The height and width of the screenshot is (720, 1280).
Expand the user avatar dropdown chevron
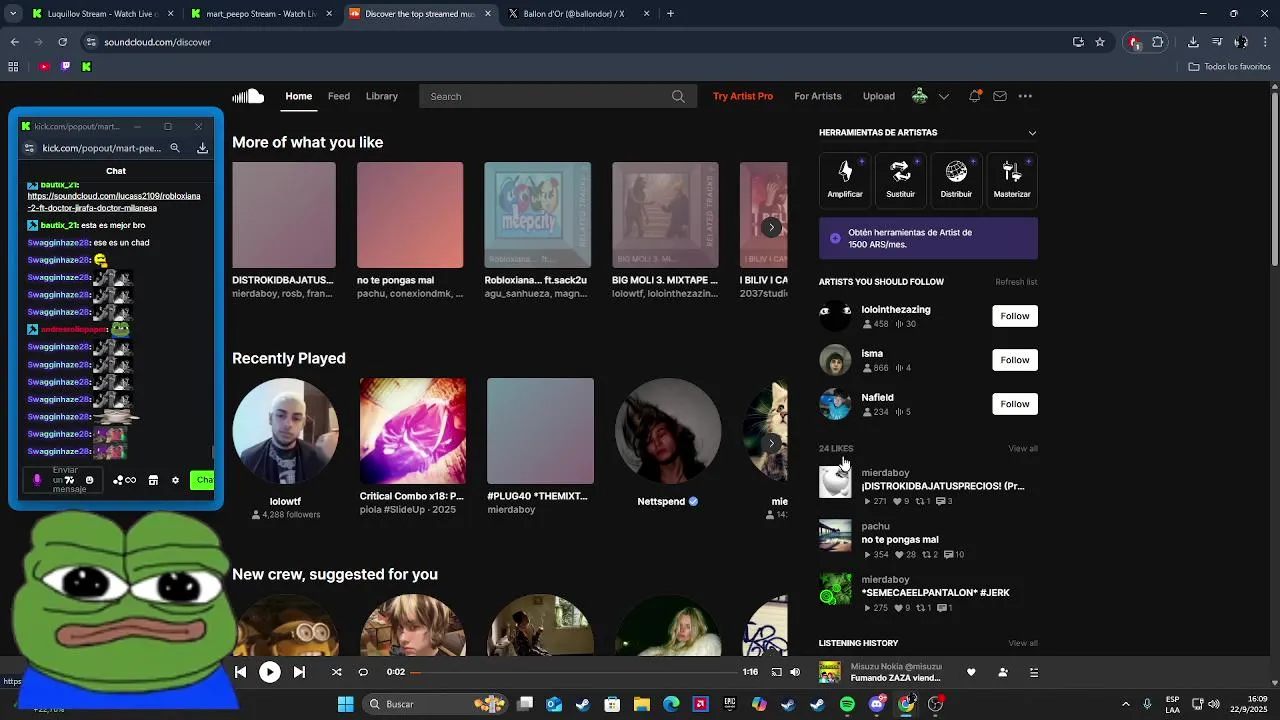pyautogui.click(x=943, y=97)
